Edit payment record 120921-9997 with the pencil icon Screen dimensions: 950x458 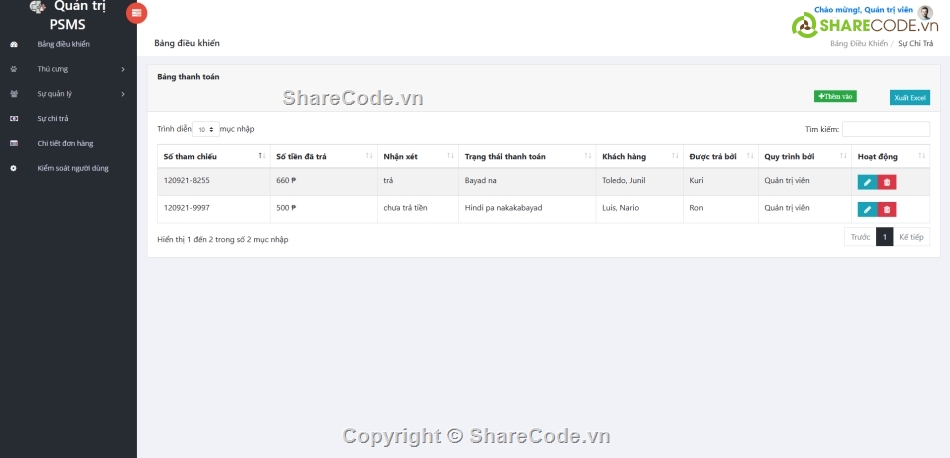(867, 209)
